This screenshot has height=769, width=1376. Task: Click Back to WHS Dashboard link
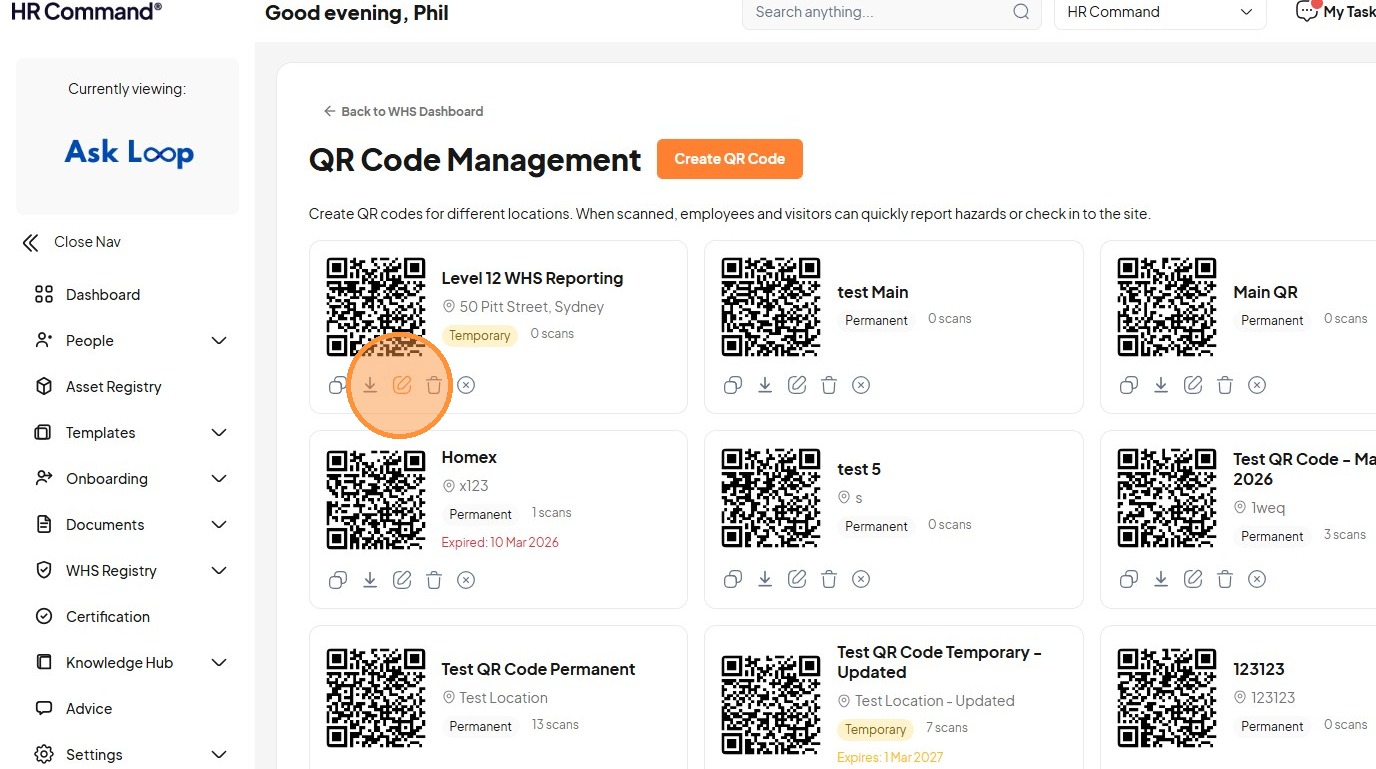[403, 111]
